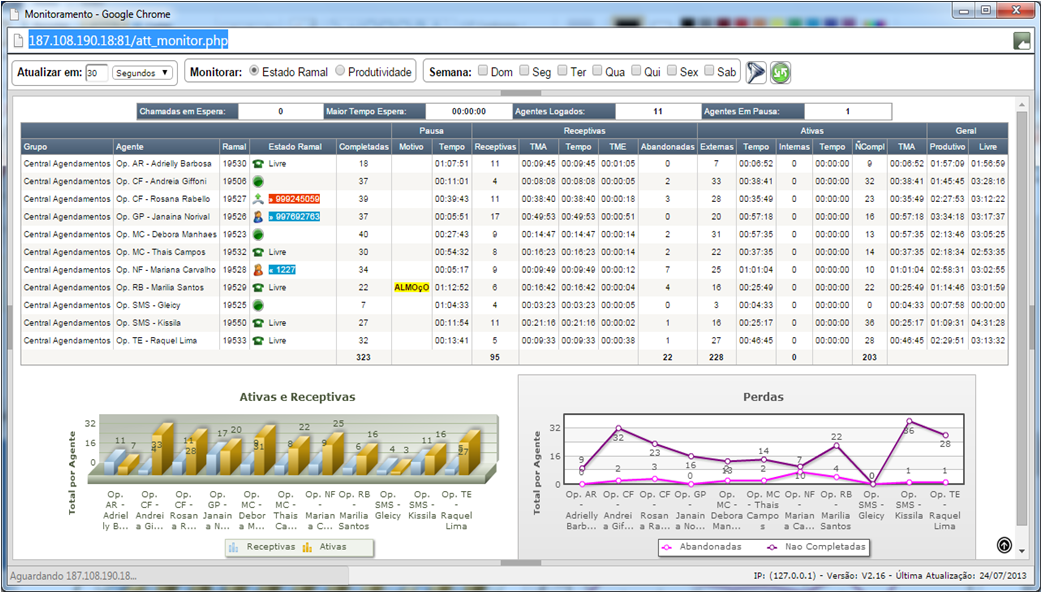Select the Produtividade radio button
The height and width of the screenshot is (593, 1042).
pyautogui.click(x=340, y=70)
